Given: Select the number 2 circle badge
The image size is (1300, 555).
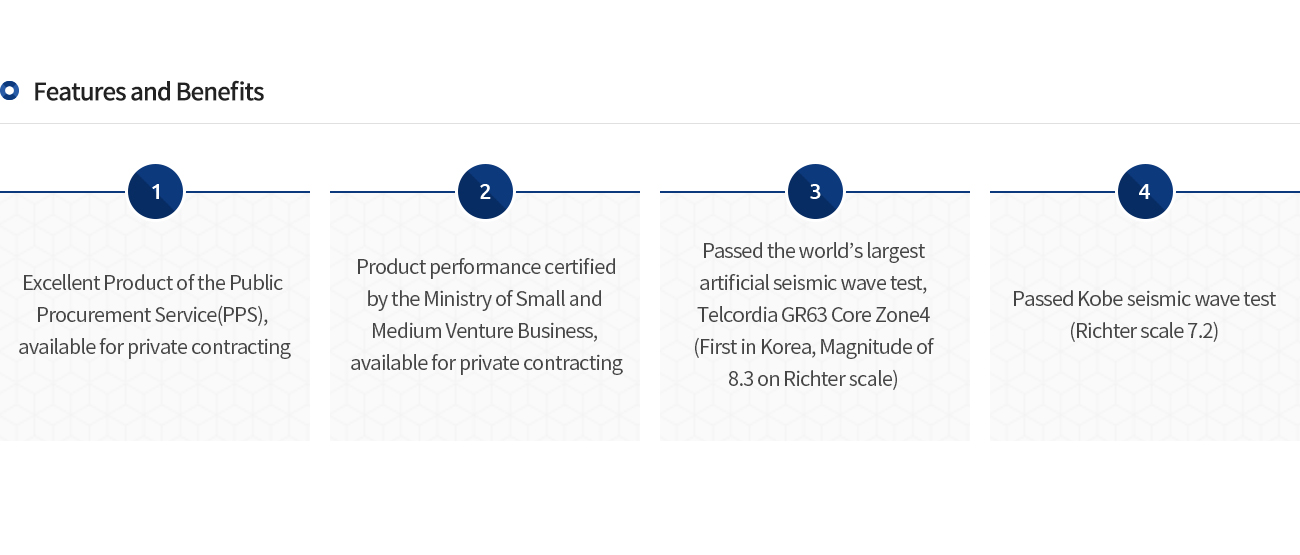Looking at the screenshot, I should (485, 191).
